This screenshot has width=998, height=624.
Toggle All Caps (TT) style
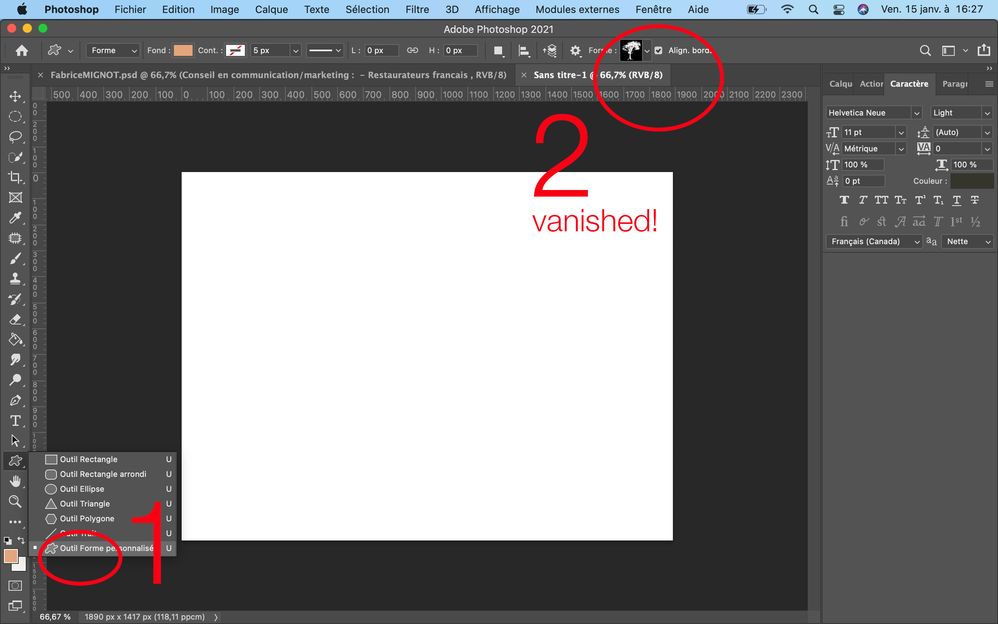(x=881, y=200)
